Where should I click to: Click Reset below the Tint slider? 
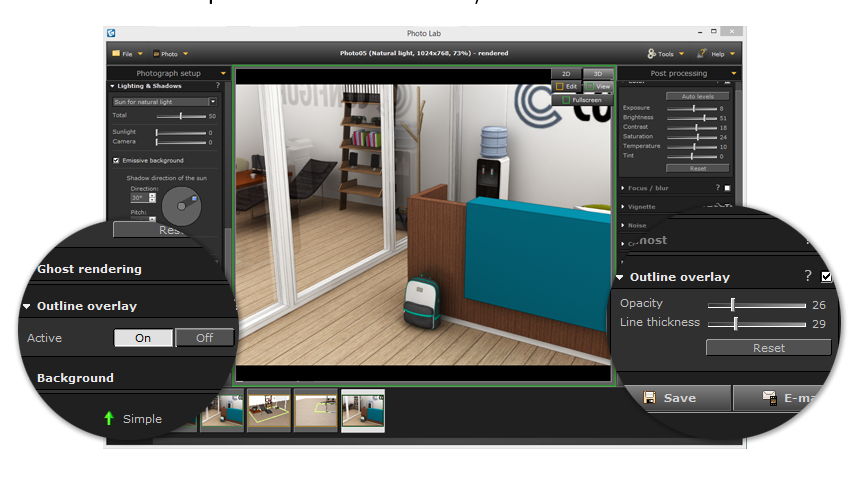698,169
